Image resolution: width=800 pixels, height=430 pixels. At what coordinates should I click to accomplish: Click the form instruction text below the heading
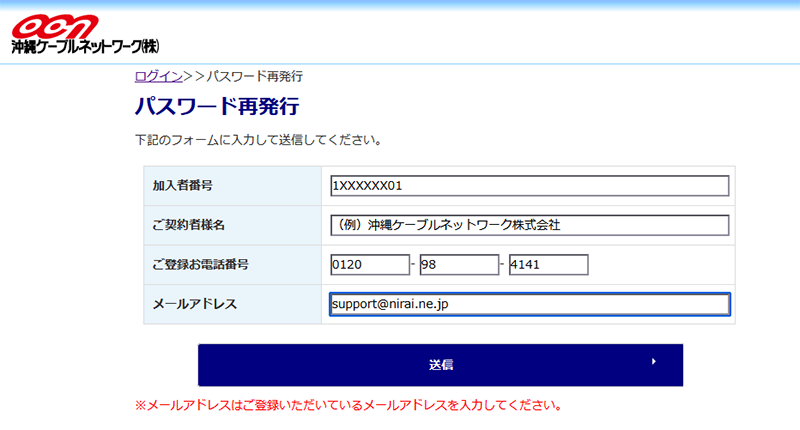coord(257,140)
